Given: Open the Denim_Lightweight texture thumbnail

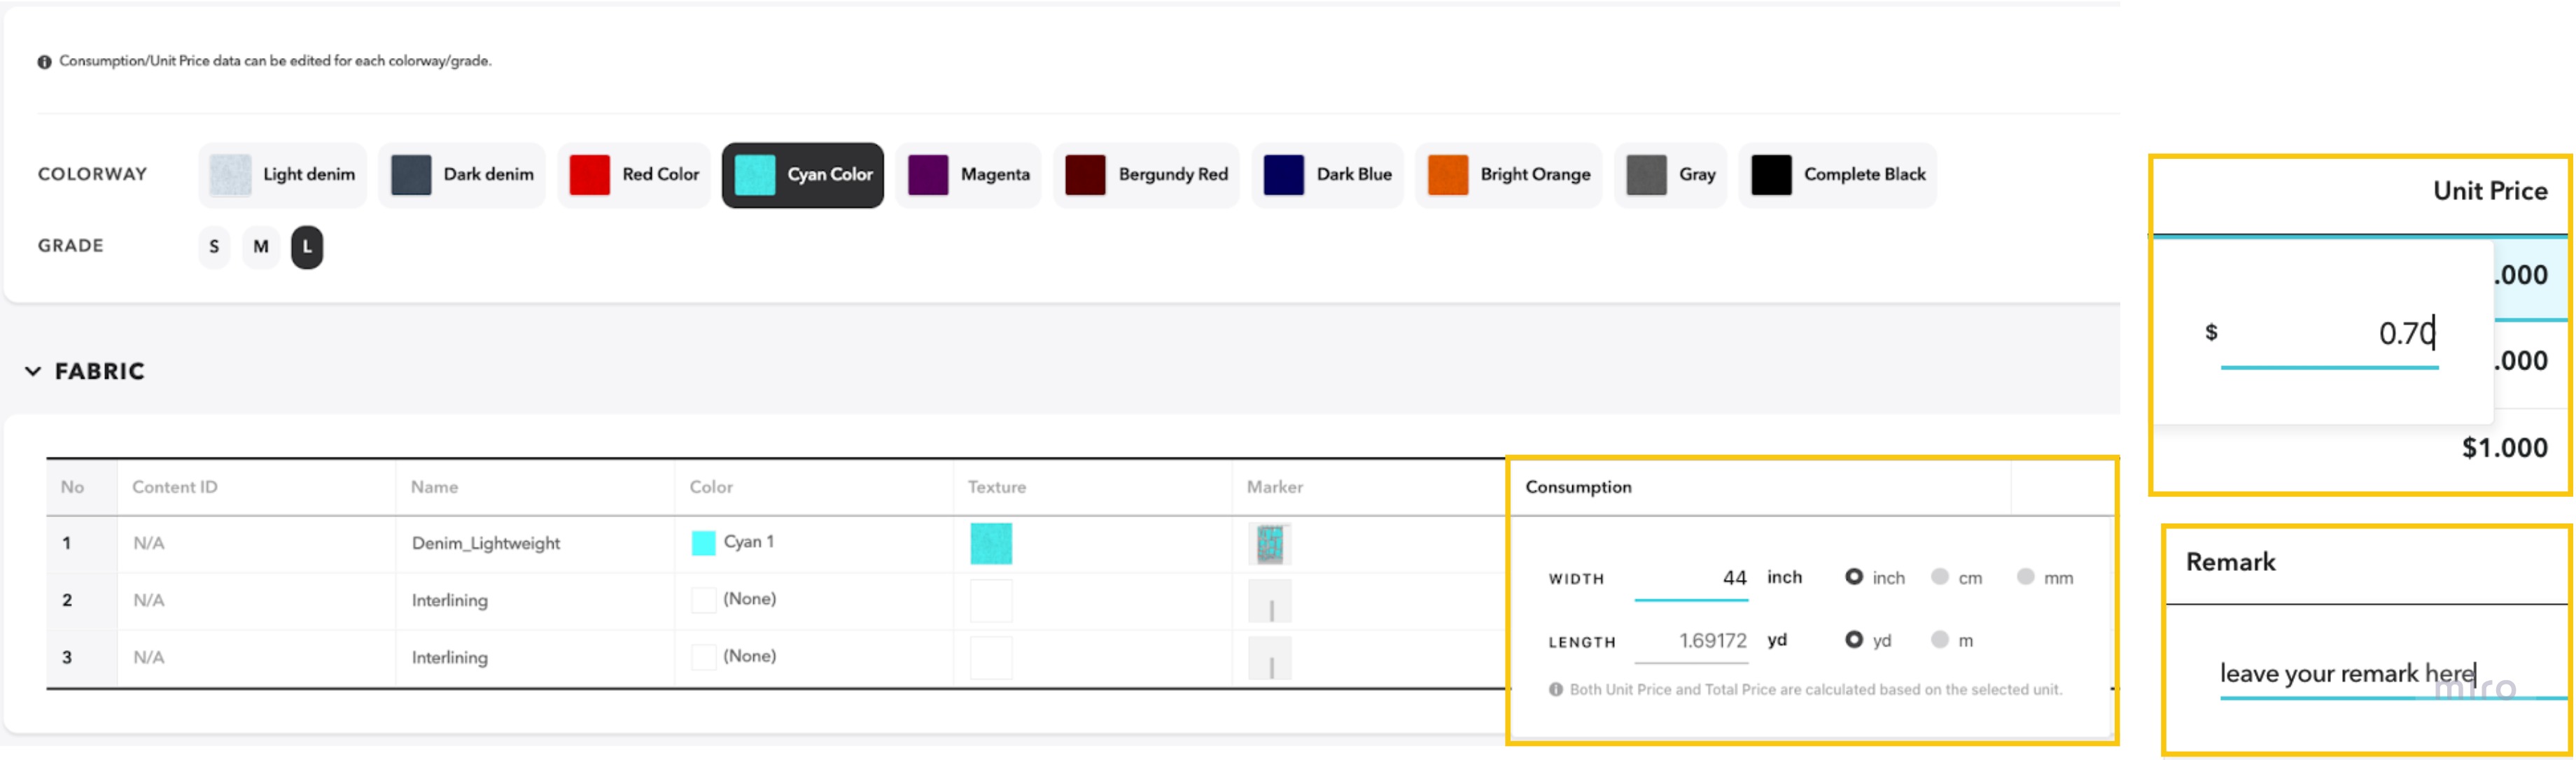Looking at the screenshot, I should 991,544.
